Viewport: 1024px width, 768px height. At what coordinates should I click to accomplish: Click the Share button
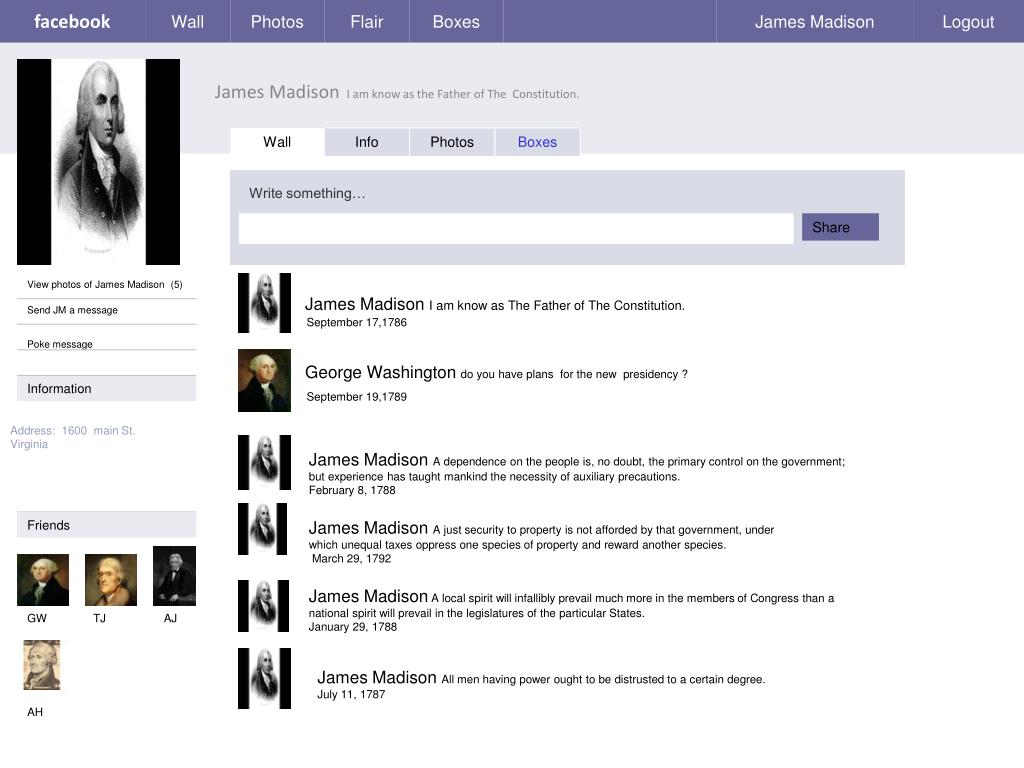pos(840,227)
